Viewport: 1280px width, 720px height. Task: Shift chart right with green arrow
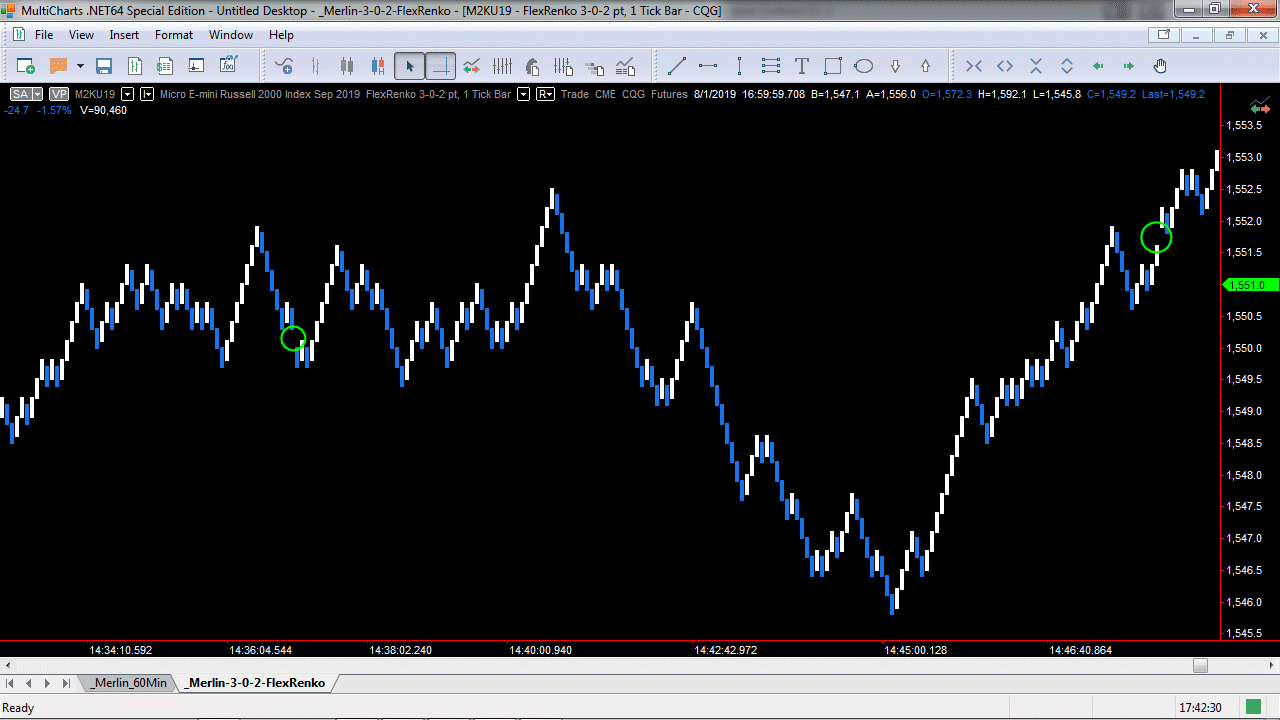click(1129, 67)
